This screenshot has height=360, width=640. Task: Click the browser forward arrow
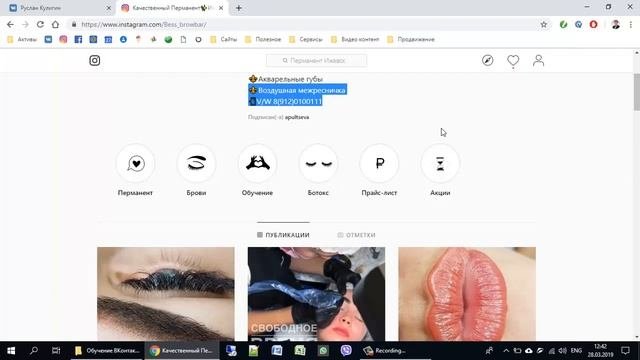tap(25, 24)
